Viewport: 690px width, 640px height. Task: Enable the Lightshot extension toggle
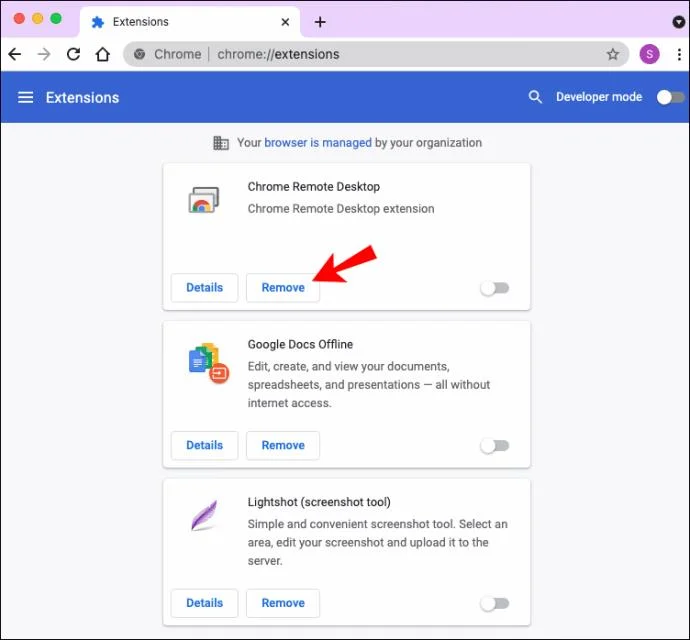(x=495, y=603)
